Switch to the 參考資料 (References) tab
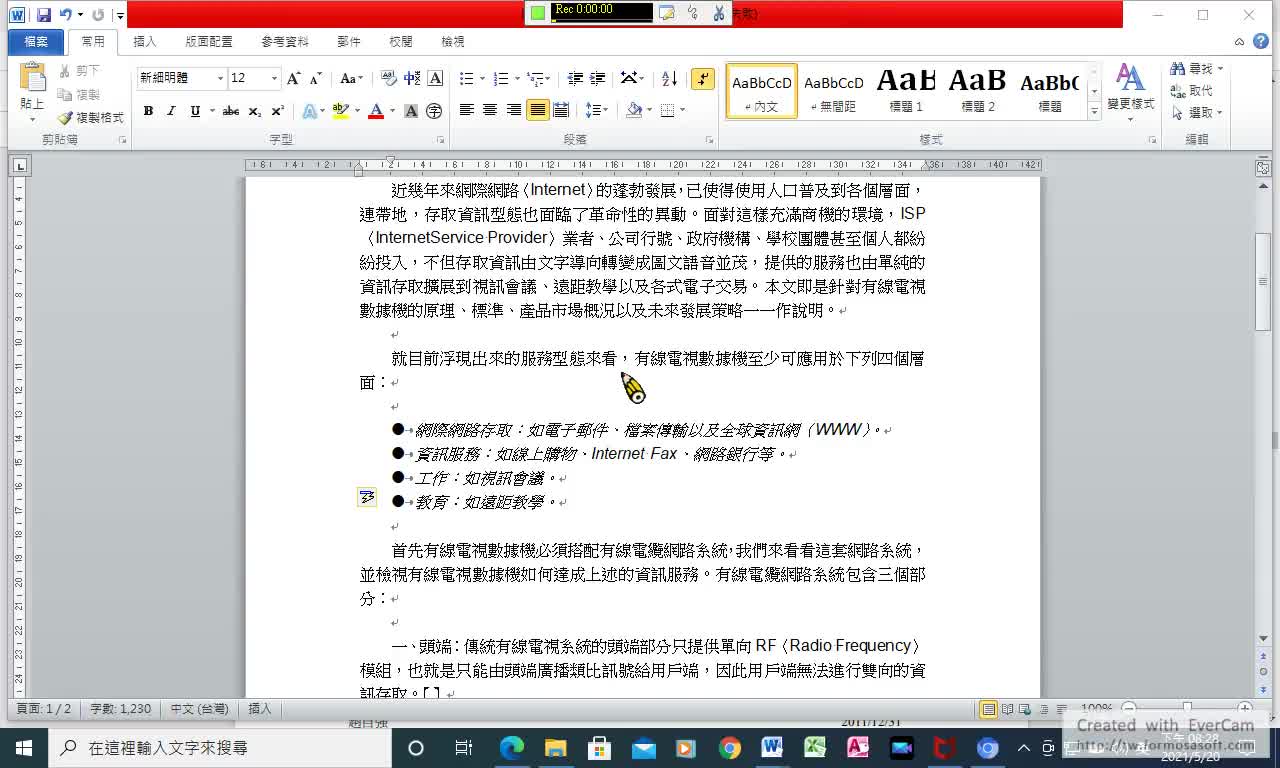Screen dimensions: 1280x768 point(285,41)
